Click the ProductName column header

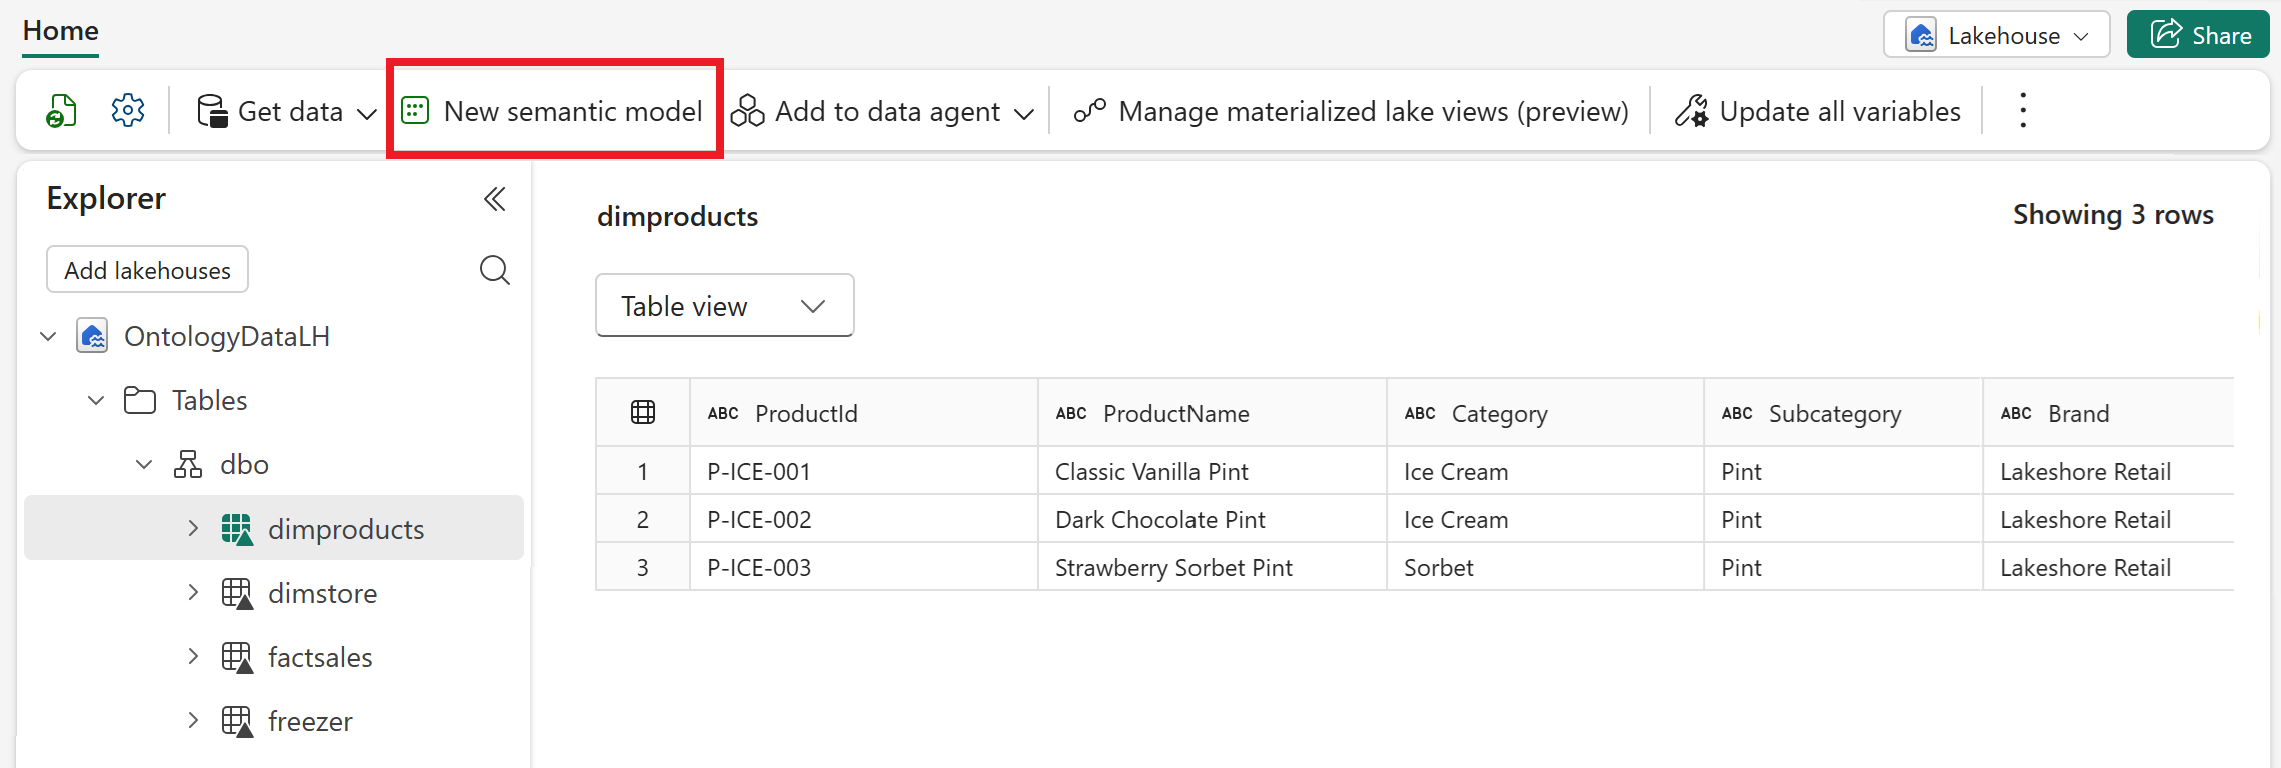coord(1212,413)
